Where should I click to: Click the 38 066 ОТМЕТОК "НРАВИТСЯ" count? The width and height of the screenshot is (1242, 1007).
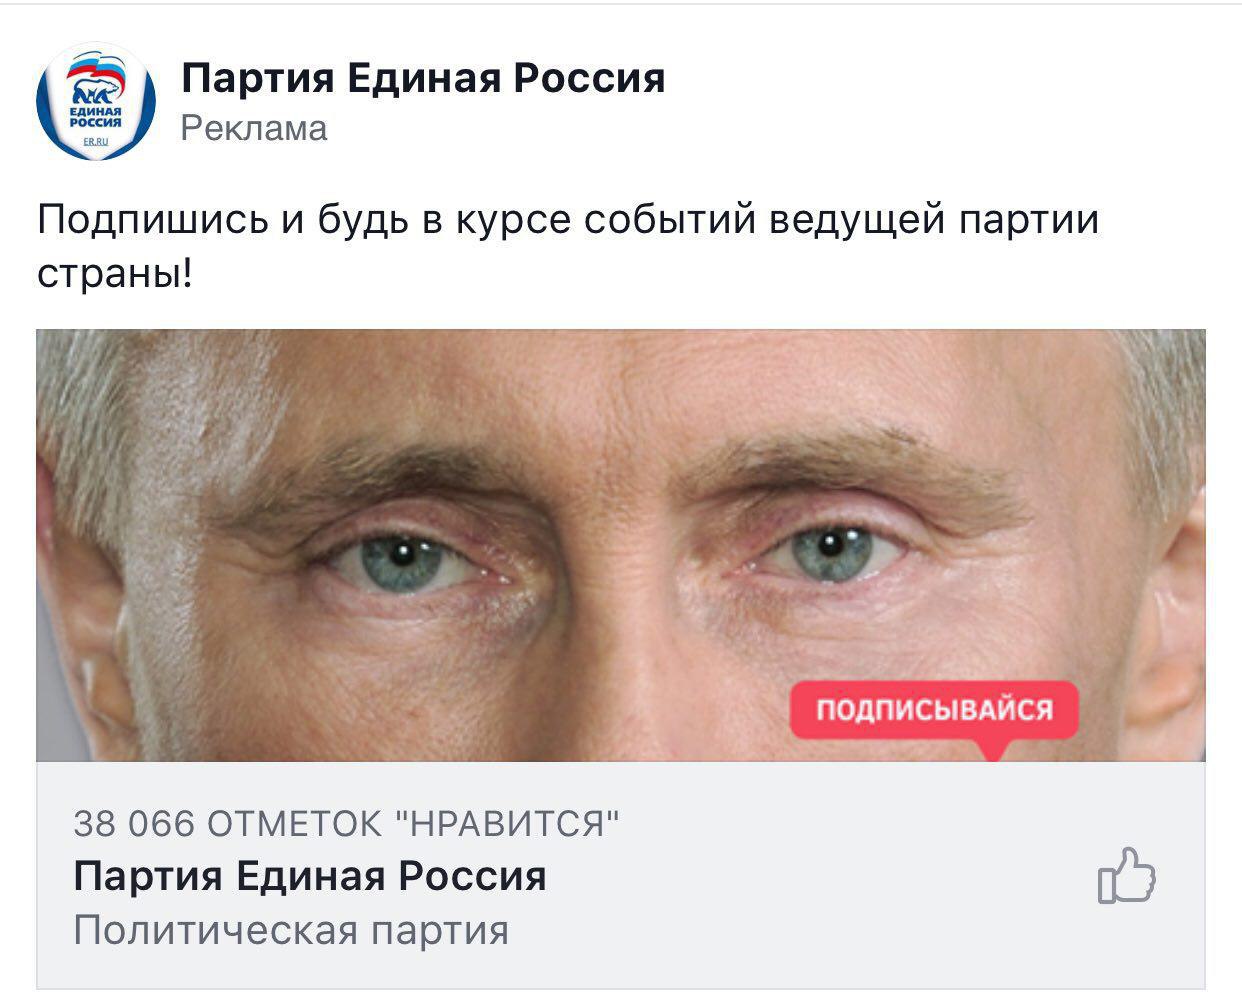click(346, 824)
